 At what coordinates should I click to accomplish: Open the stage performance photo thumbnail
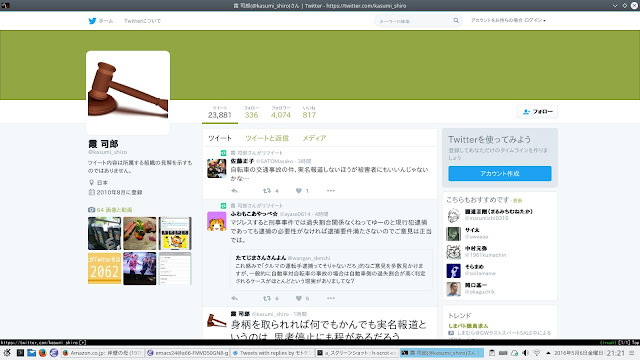(140, 269)
